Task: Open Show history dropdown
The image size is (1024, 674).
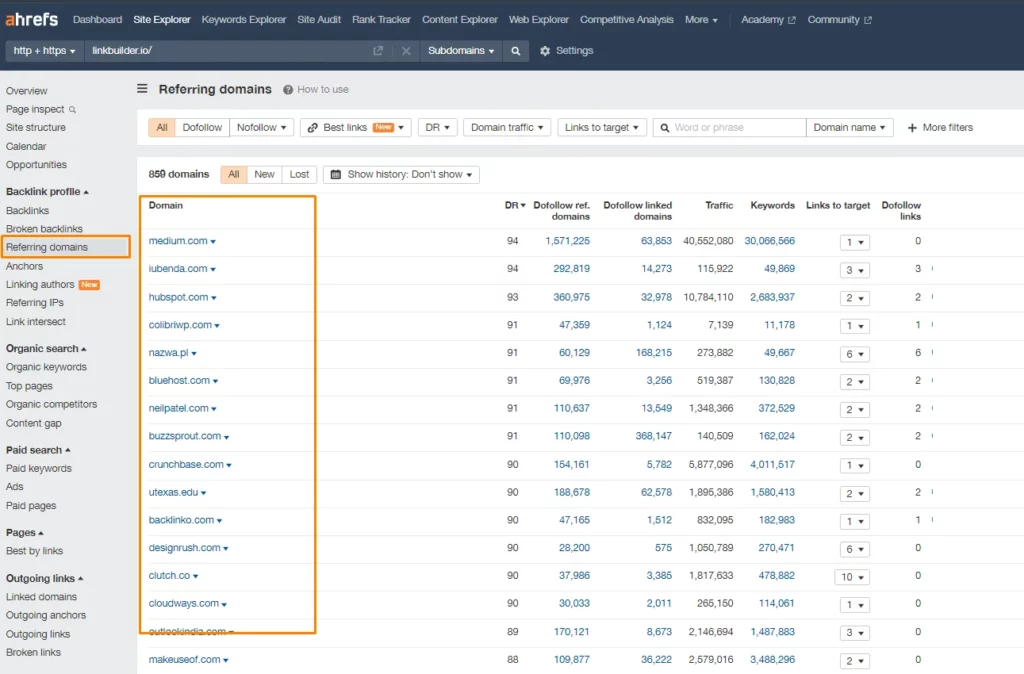Action: 401,174
